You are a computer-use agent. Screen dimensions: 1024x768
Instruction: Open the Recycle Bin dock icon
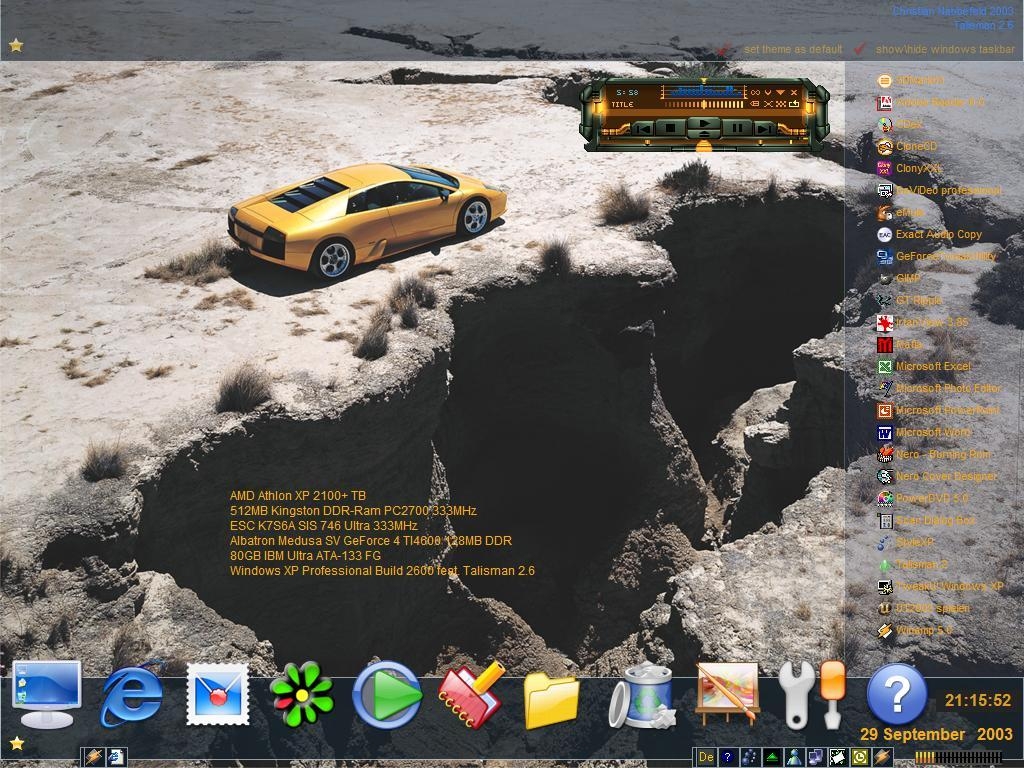642,695
